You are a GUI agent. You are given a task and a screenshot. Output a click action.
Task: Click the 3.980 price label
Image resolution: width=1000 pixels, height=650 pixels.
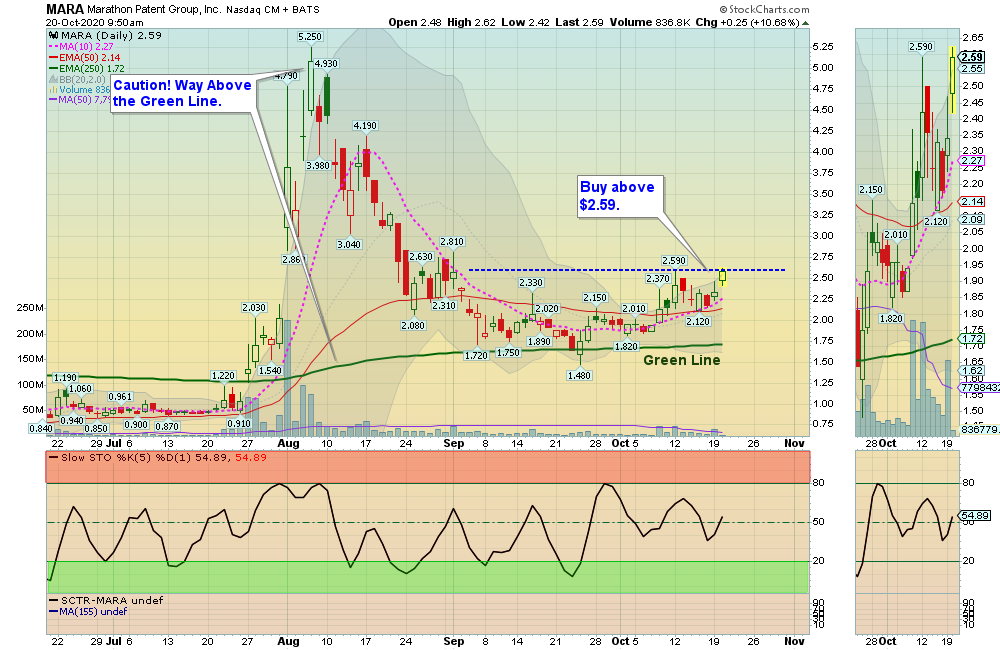coord(318,166)
